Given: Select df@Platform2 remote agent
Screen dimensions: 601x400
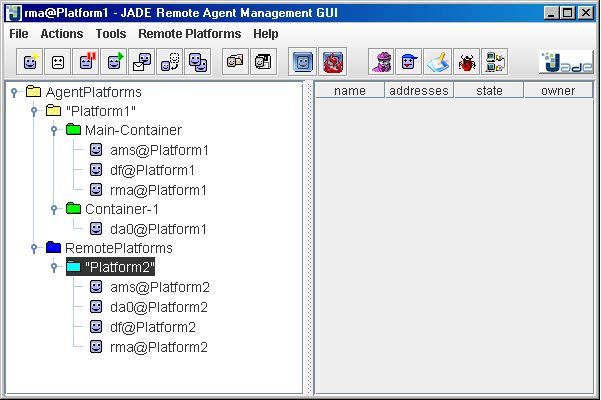Looking at the screenshot, I should [x=153, y=327].
